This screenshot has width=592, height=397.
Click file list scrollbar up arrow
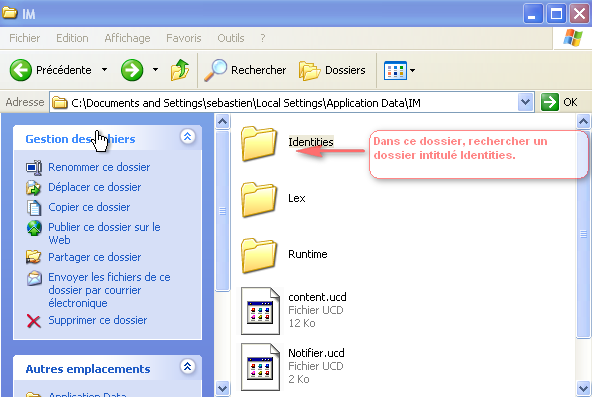(x=583, y=122)
